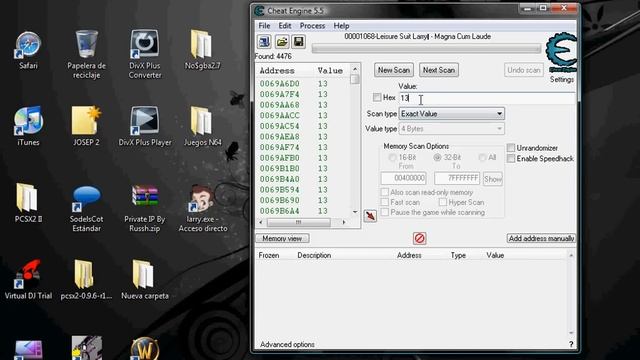Select the 16-Bit radio button

(393, 157)
